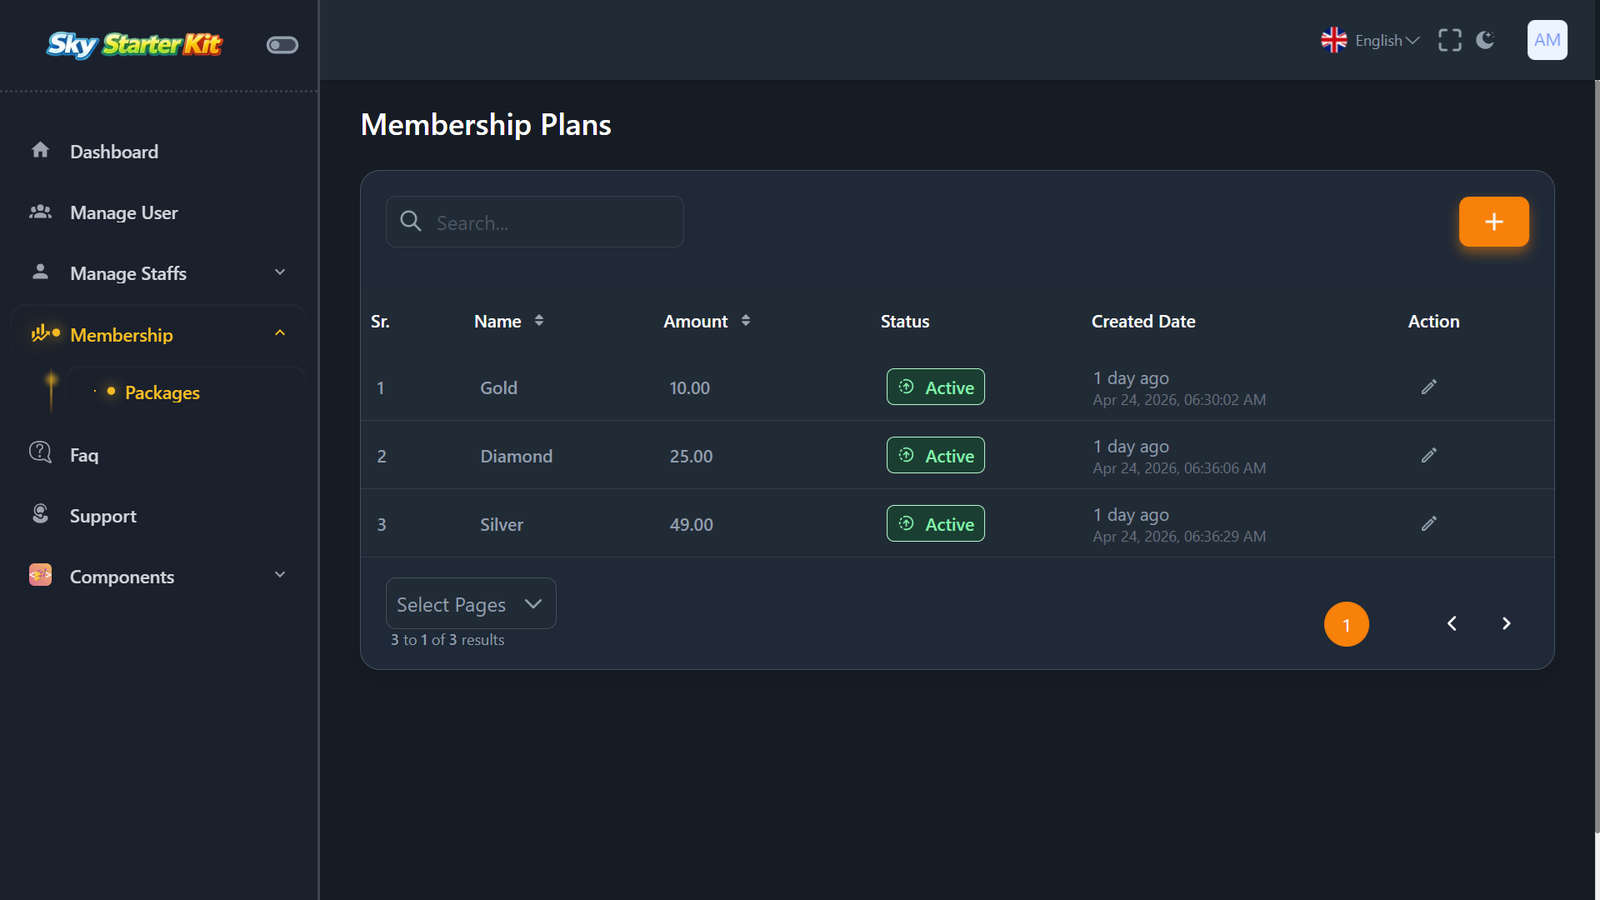Go to next page arrow
The height and width of the screenshot is (900, 1600).
click(1506, 624)
